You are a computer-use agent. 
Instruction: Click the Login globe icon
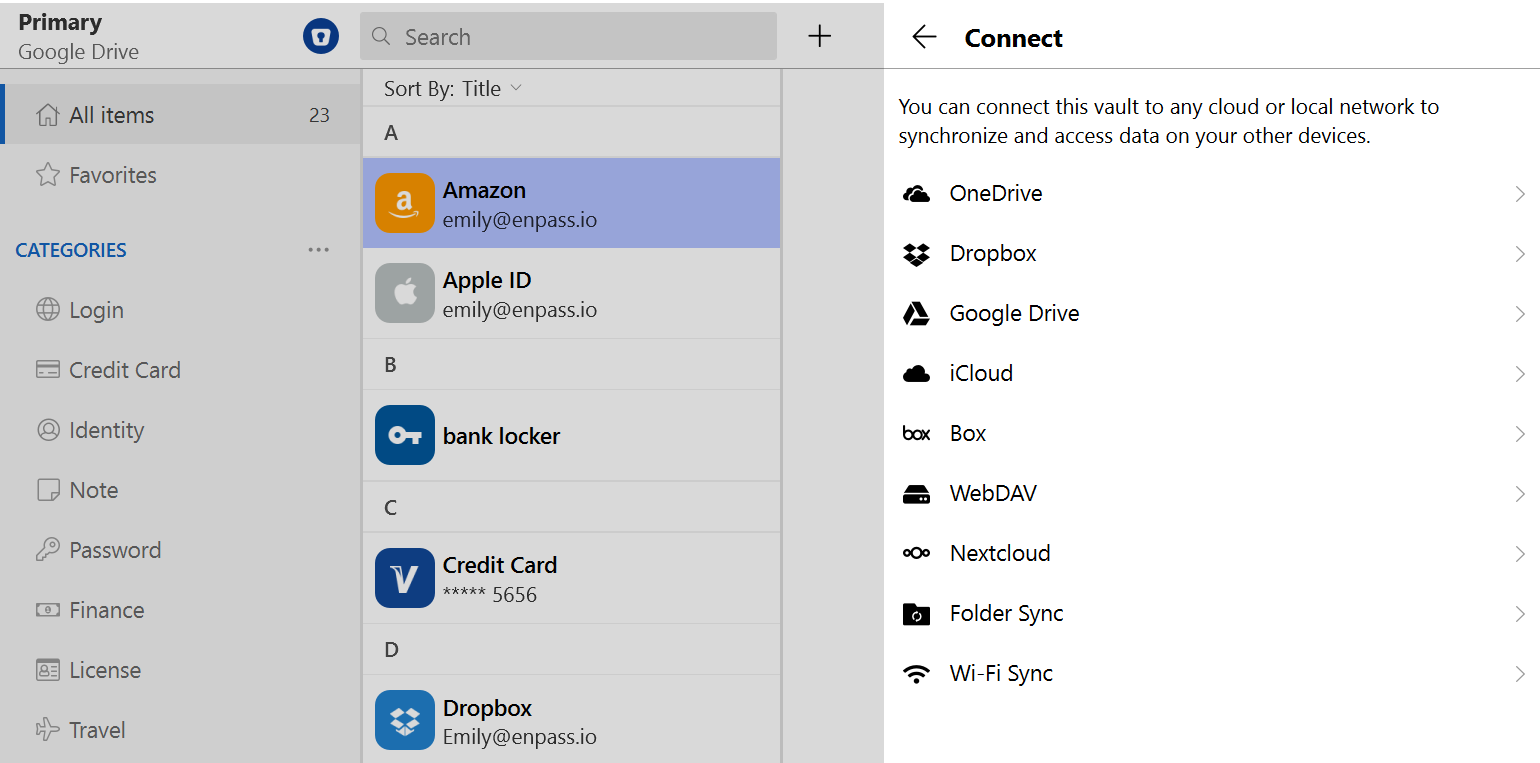(x=47, y=310)
